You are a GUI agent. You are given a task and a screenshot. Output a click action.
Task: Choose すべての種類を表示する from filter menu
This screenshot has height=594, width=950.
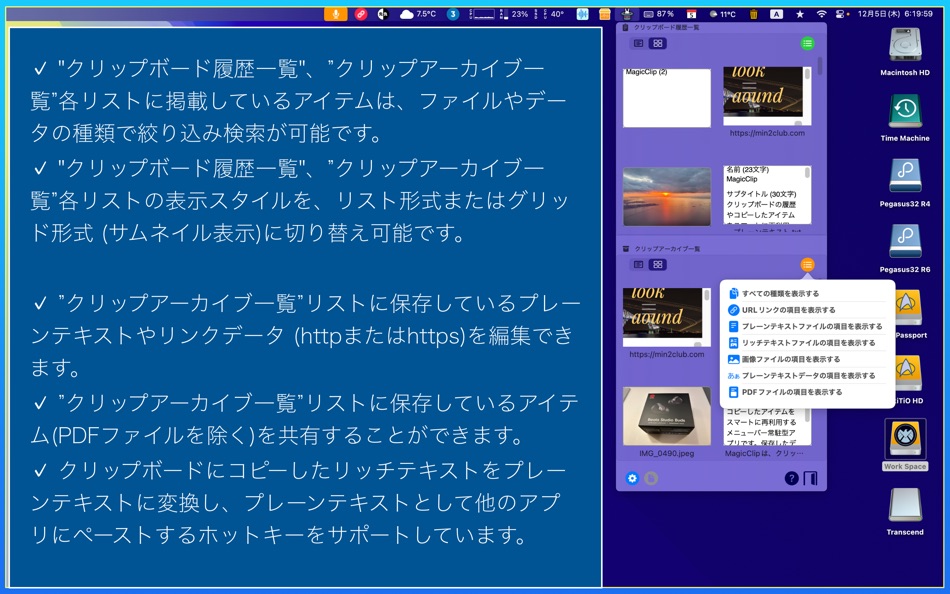coord(806,293)
